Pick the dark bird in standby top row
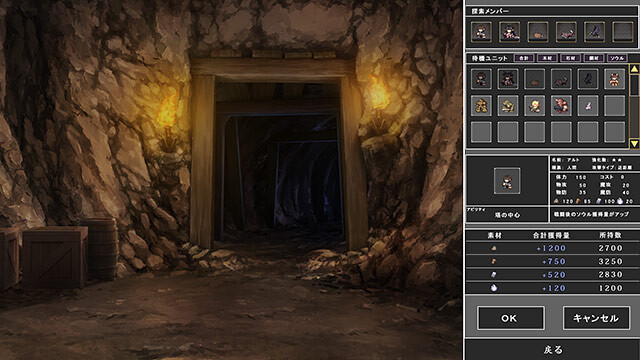 coord(588,79)
